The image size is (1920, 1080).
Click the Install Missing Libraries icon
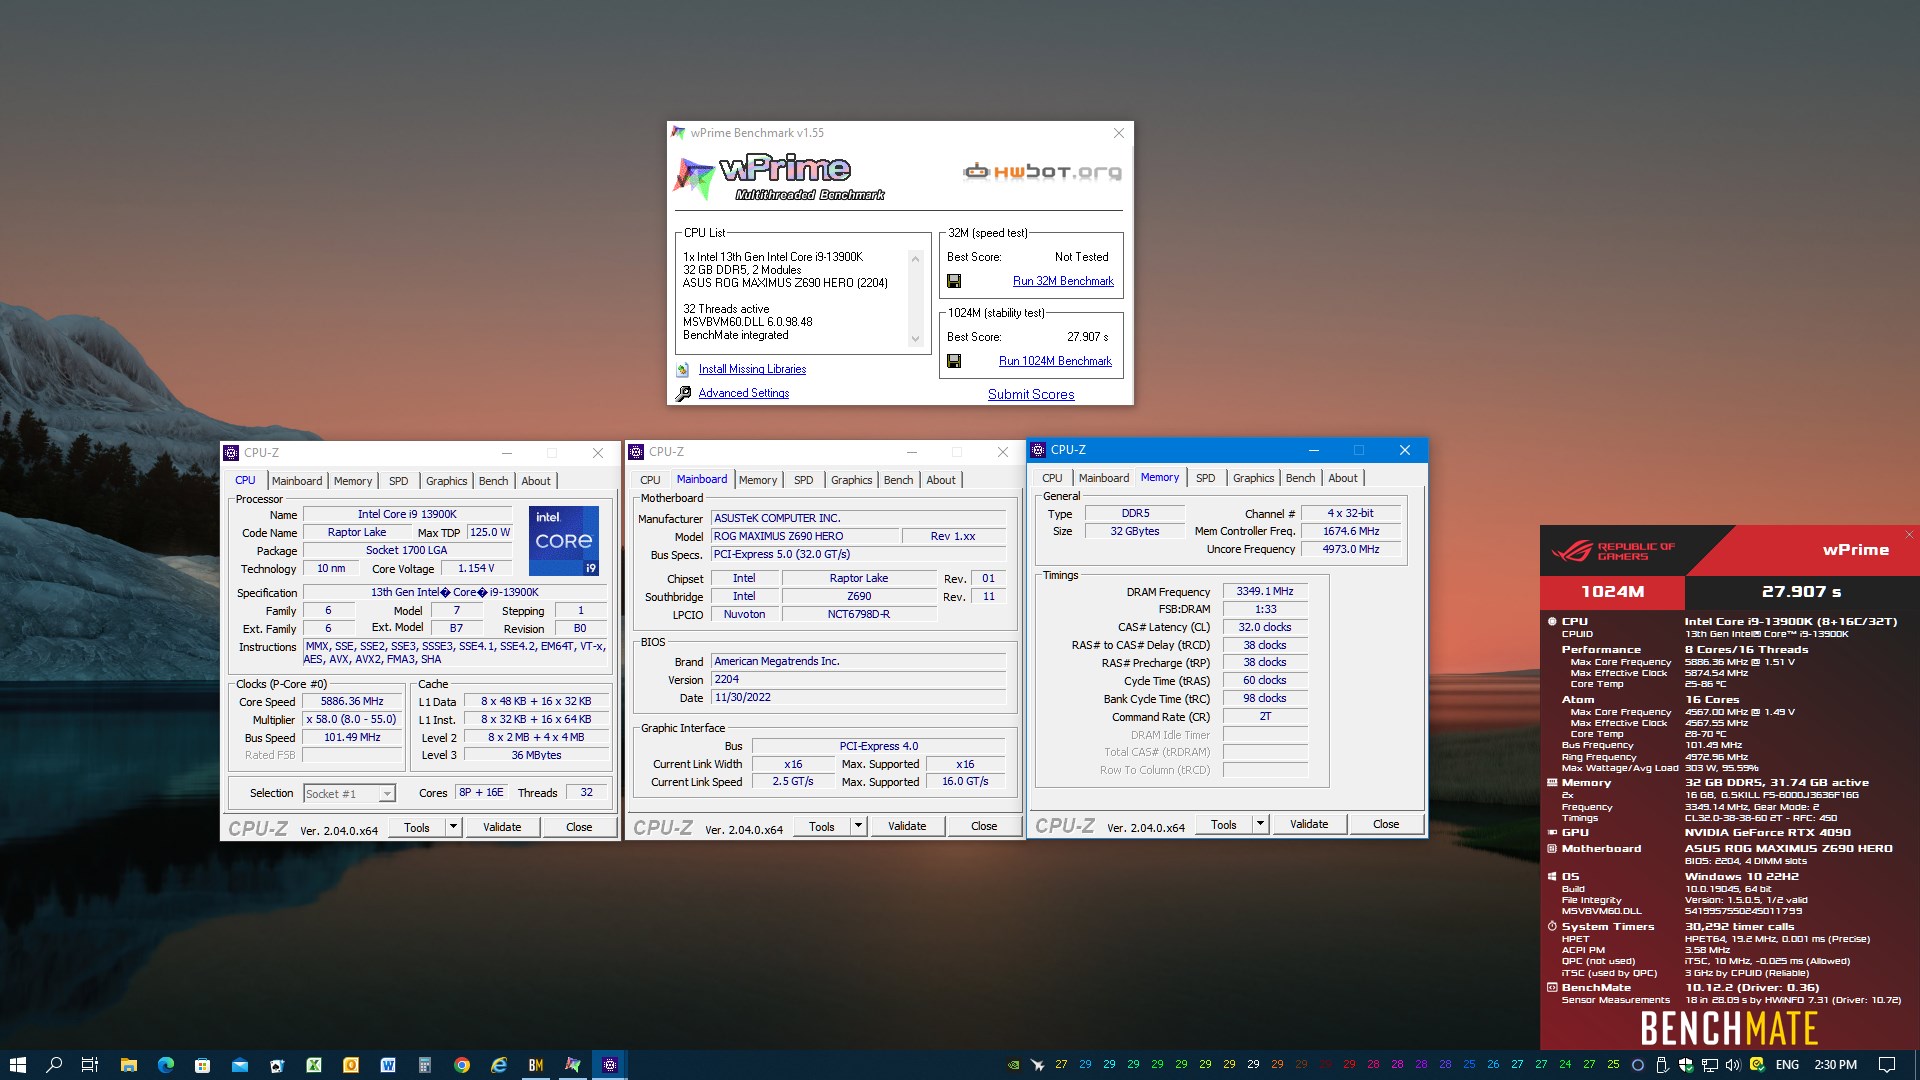pyautogui.click(x=683, y=370)
